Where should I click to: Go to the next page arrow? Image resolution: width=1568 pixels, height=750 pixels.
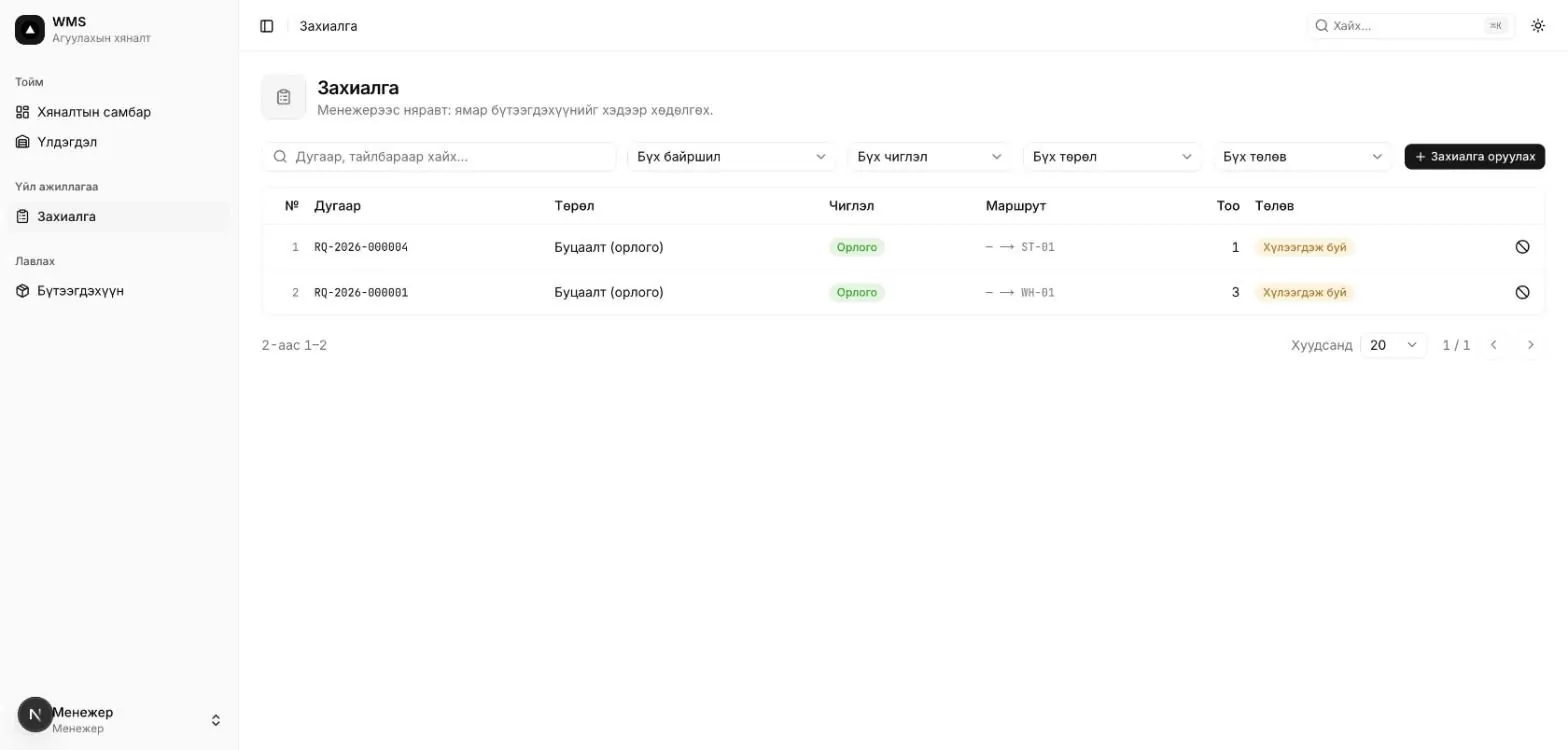click(x=1531, y=345)
